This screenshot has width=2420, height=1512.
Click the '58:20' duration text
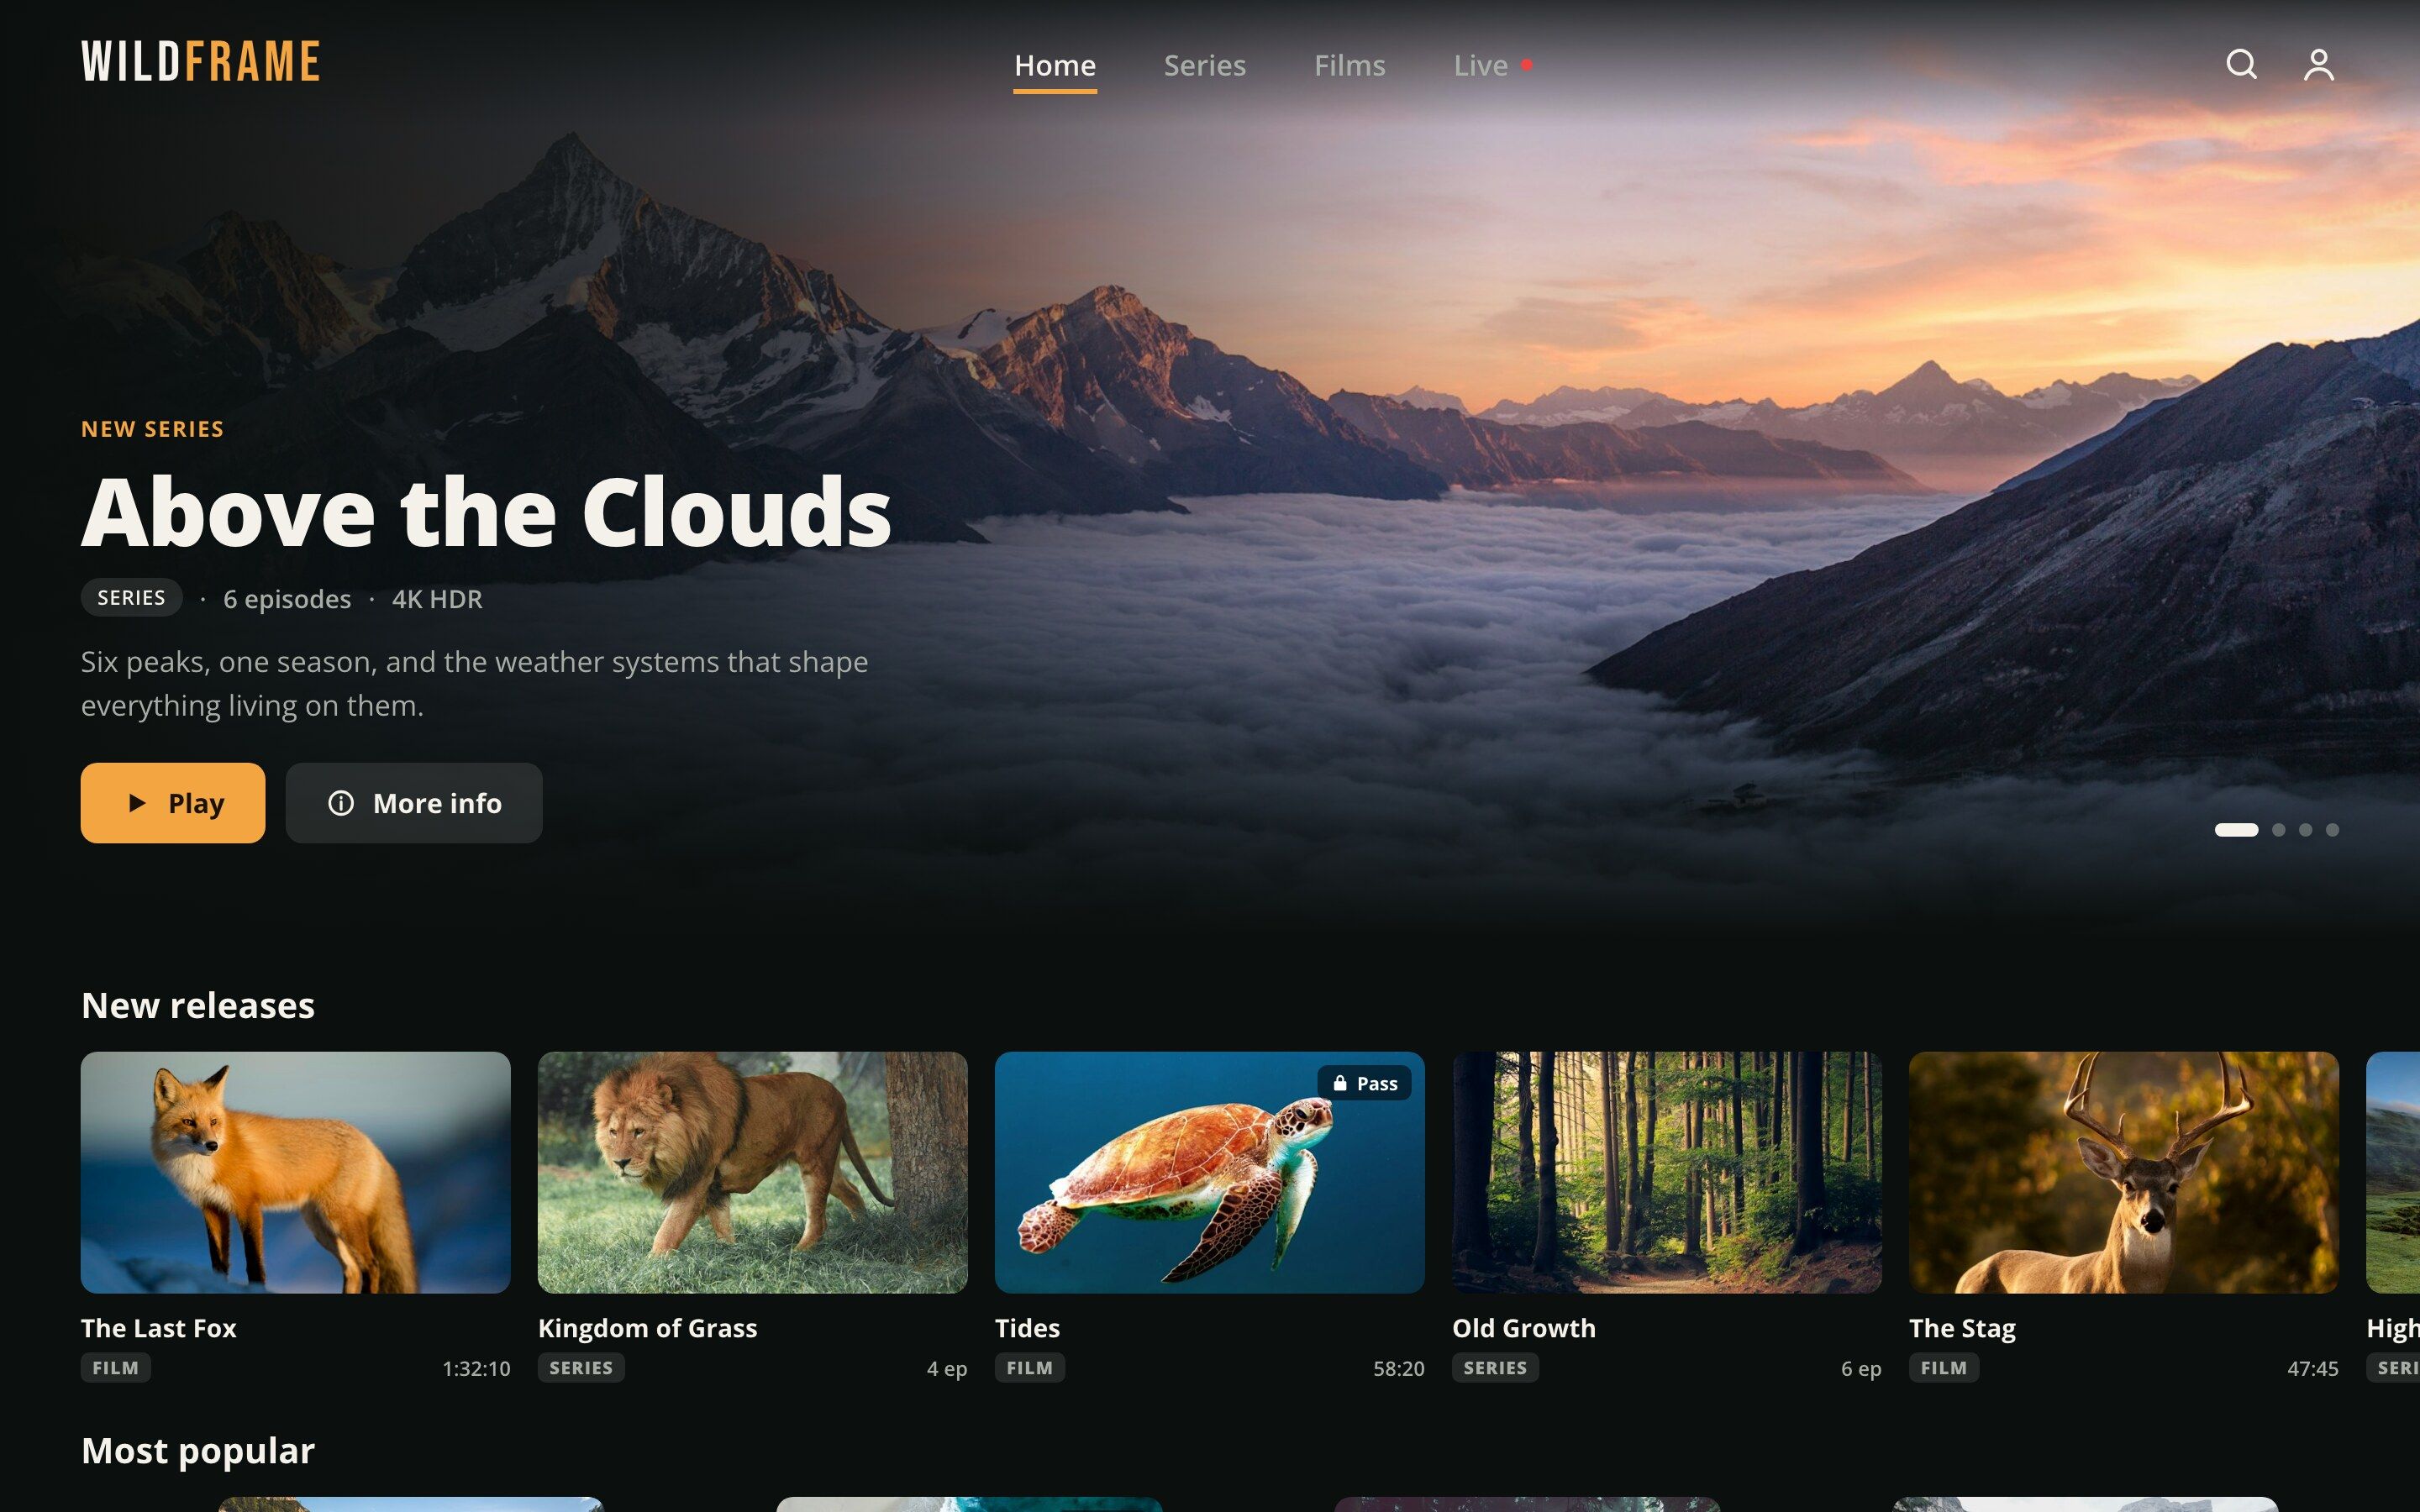click(1398, 1369)
